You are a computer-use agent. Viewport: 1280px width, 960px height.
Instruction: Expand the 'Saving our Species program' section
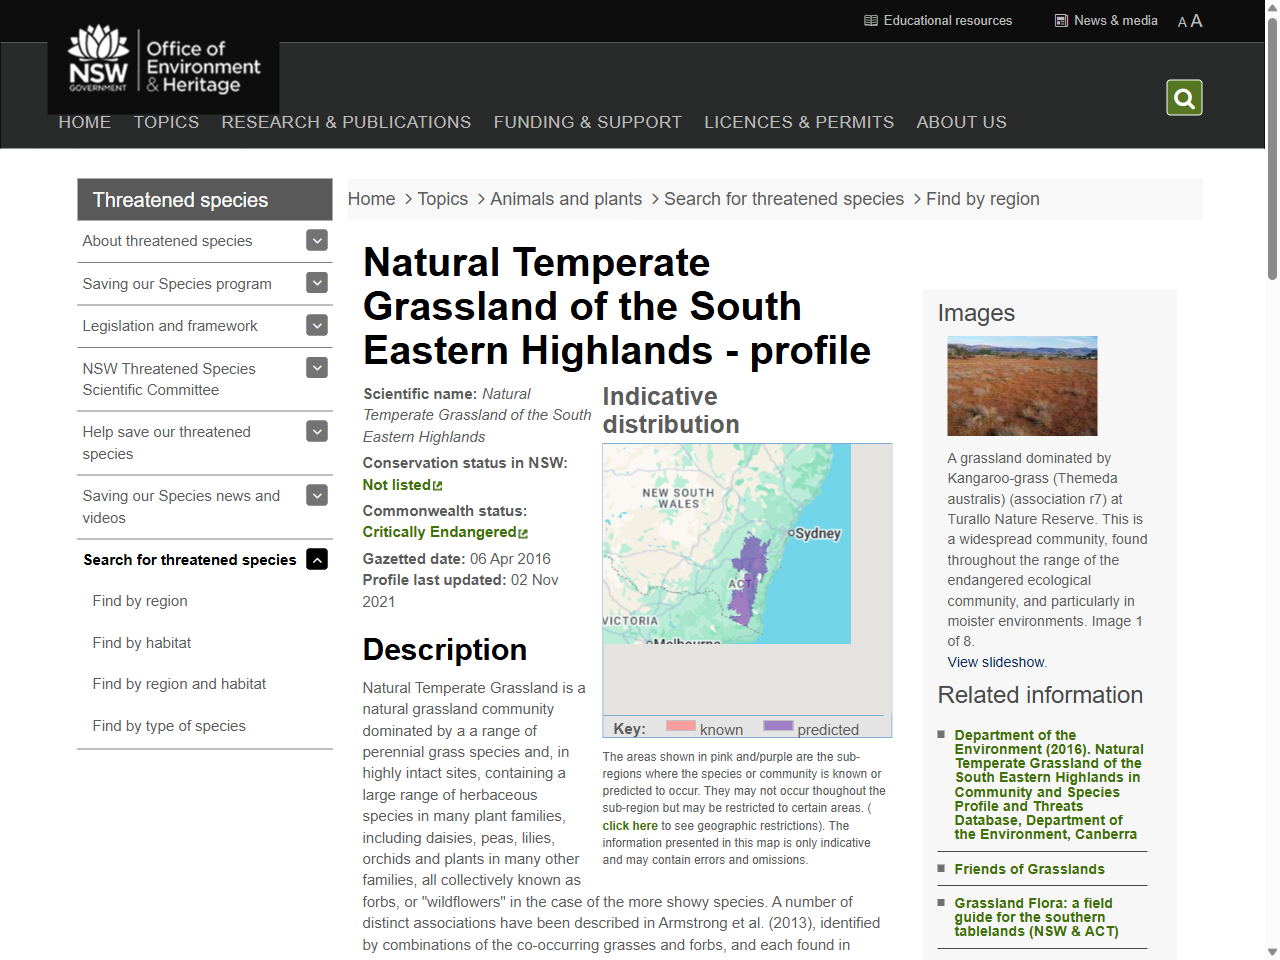[316, 283]
